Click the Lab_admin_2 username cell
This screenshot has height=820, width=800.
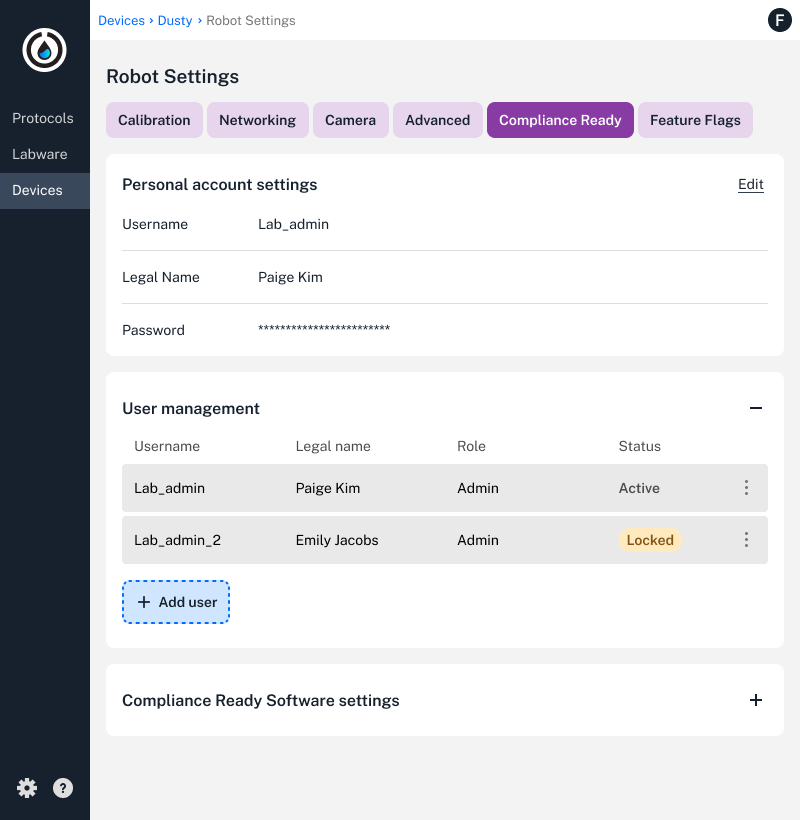point(178,540)
